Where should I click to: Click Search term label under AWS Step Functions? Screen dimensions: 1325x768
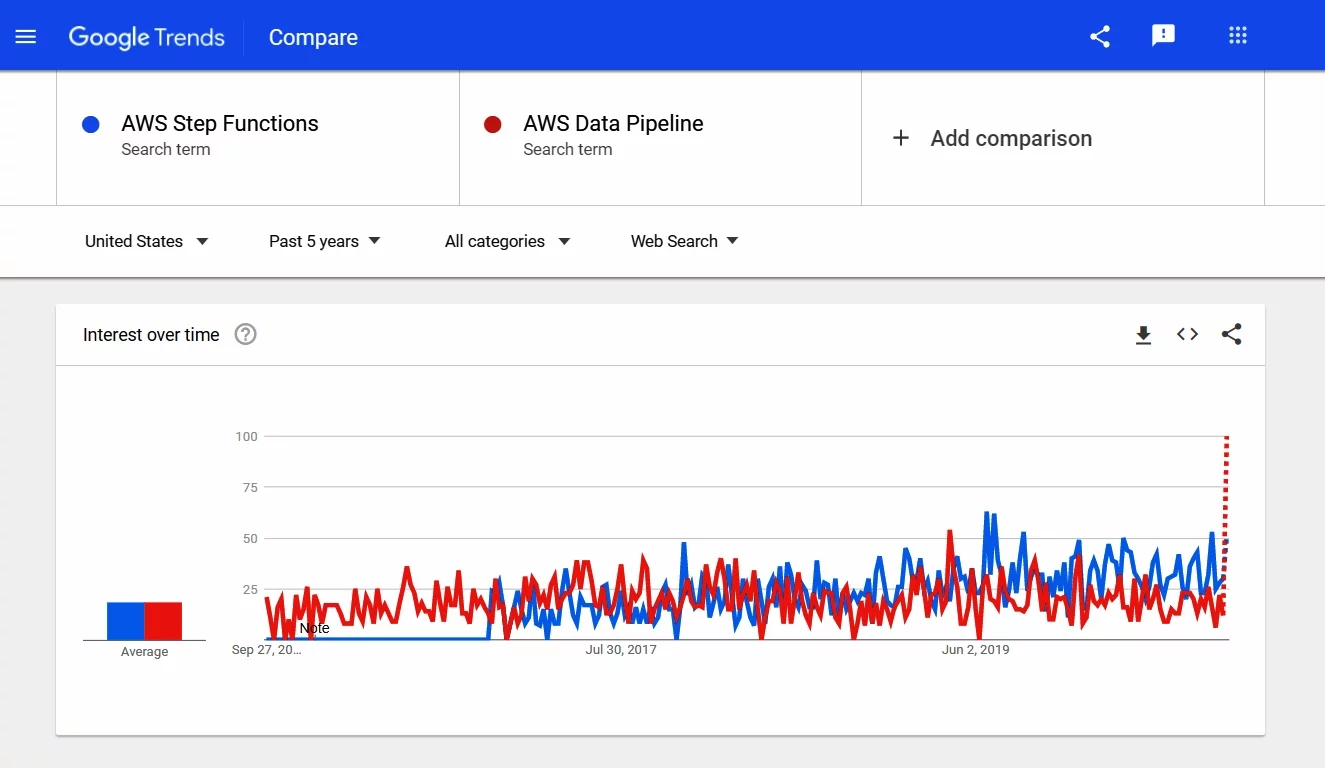[166, 149]
